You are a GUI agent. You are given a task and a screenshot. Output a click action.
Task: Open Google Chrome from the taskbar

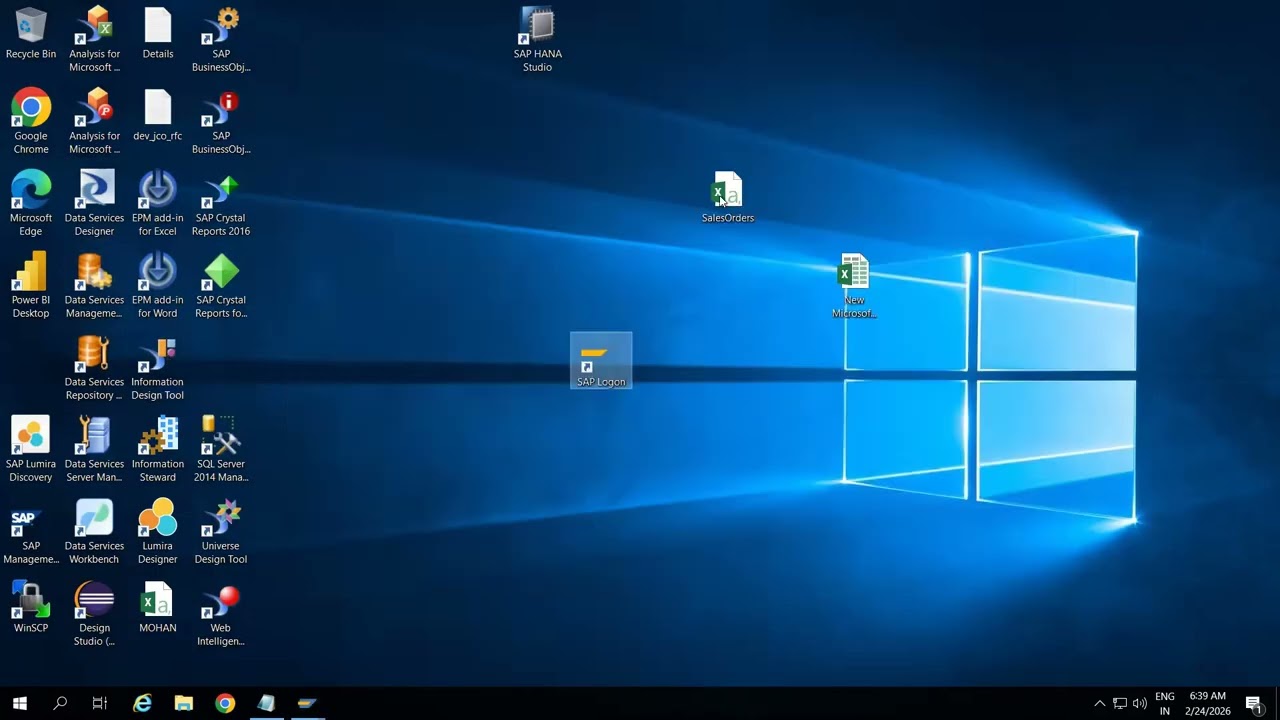225,703
